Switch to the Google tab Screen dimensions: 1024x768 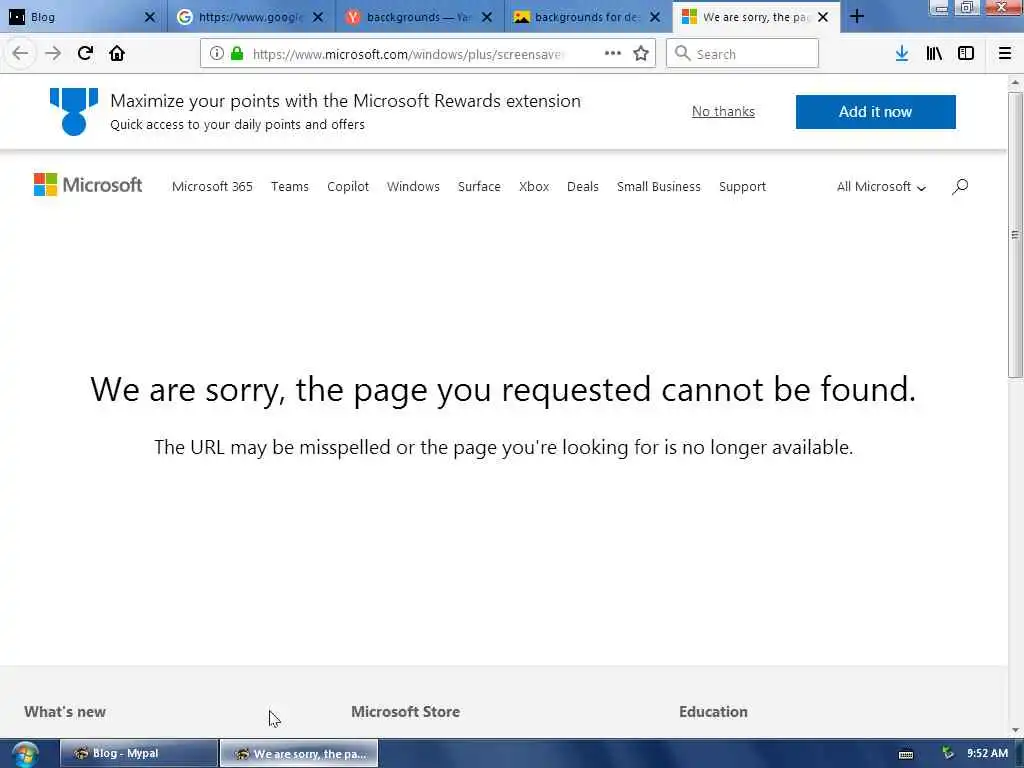(251, 17)
